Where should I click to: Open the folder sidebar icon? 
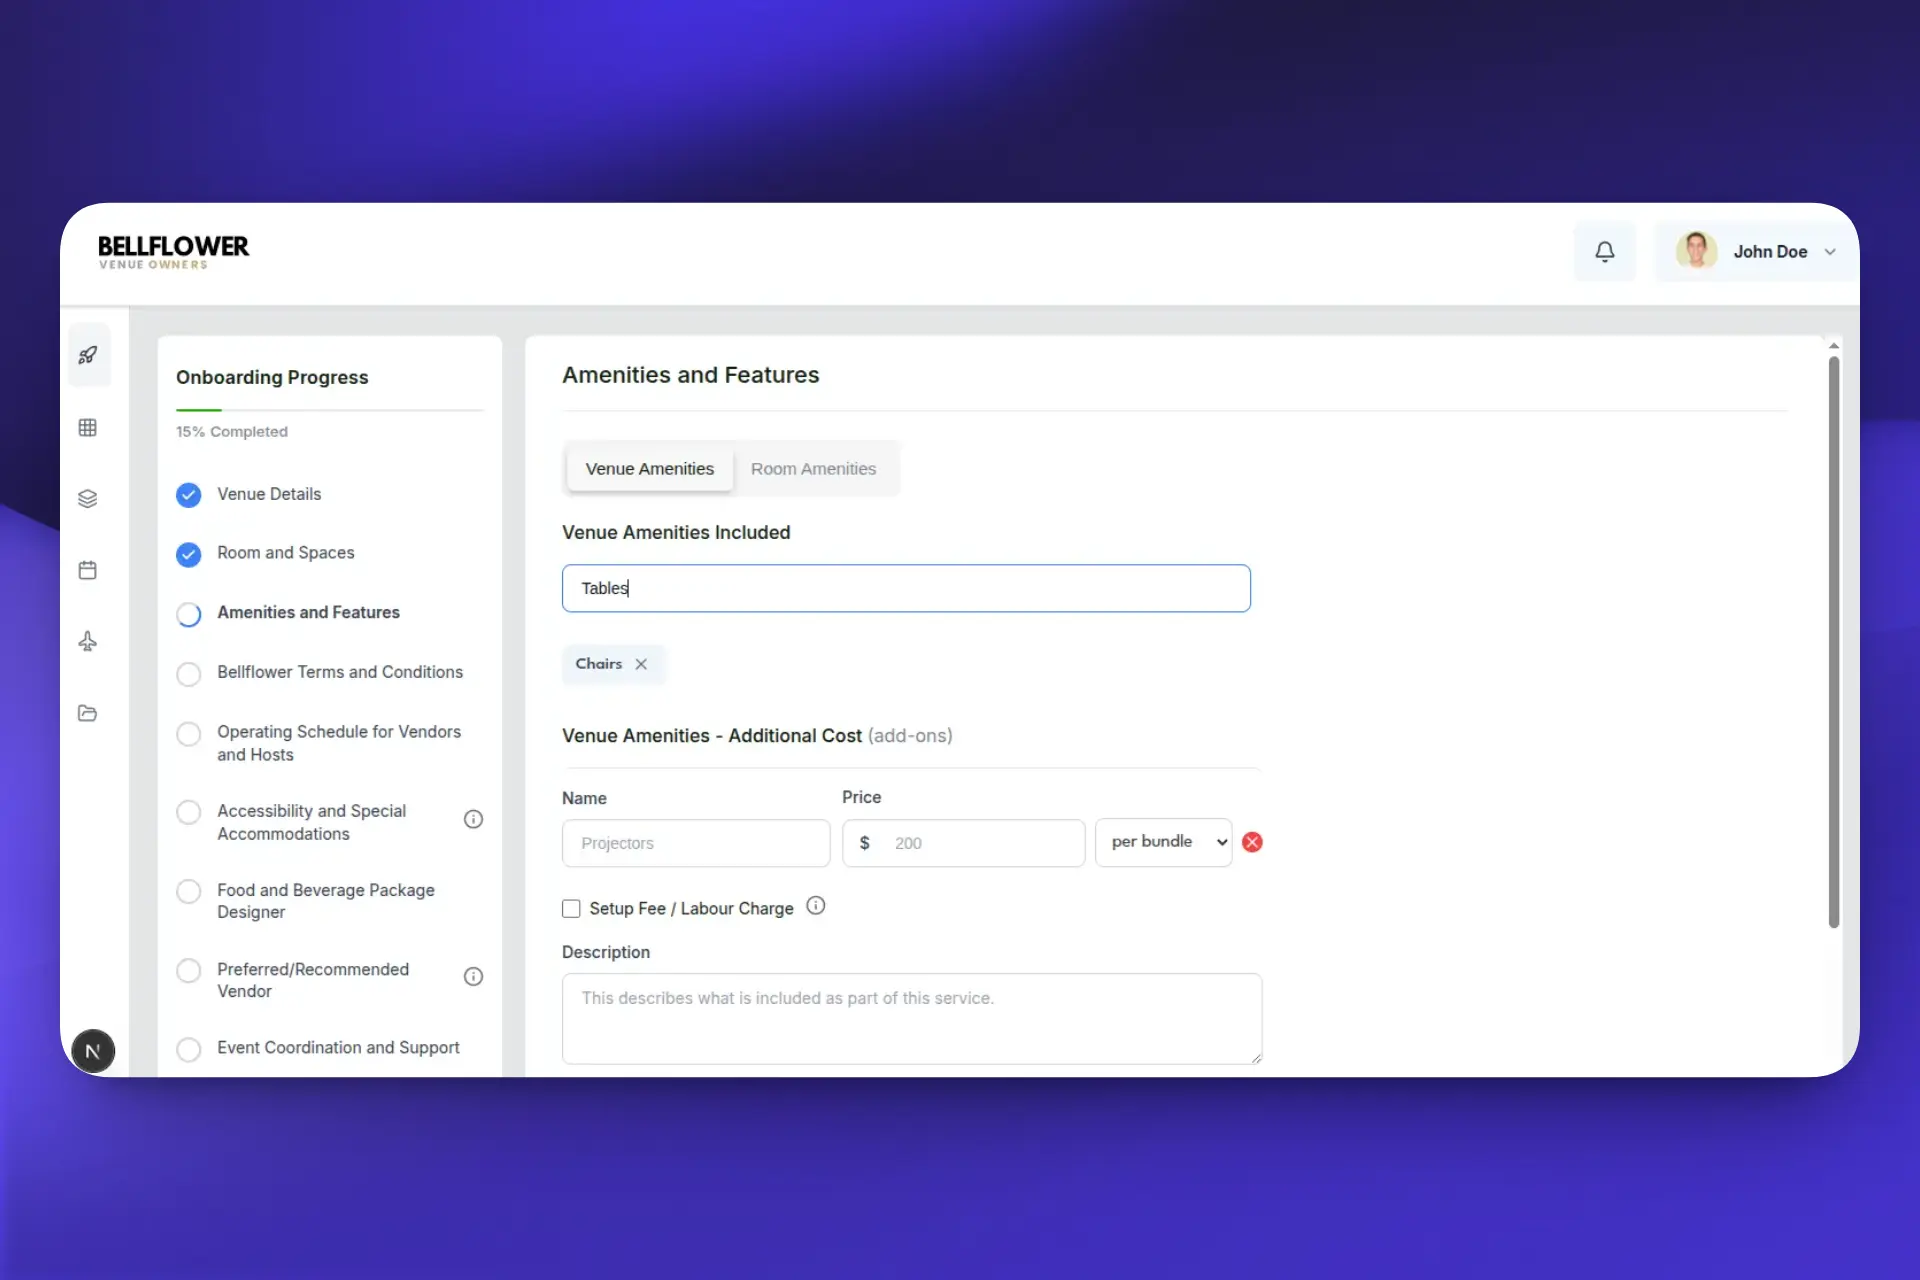click(x=88, y=713)
